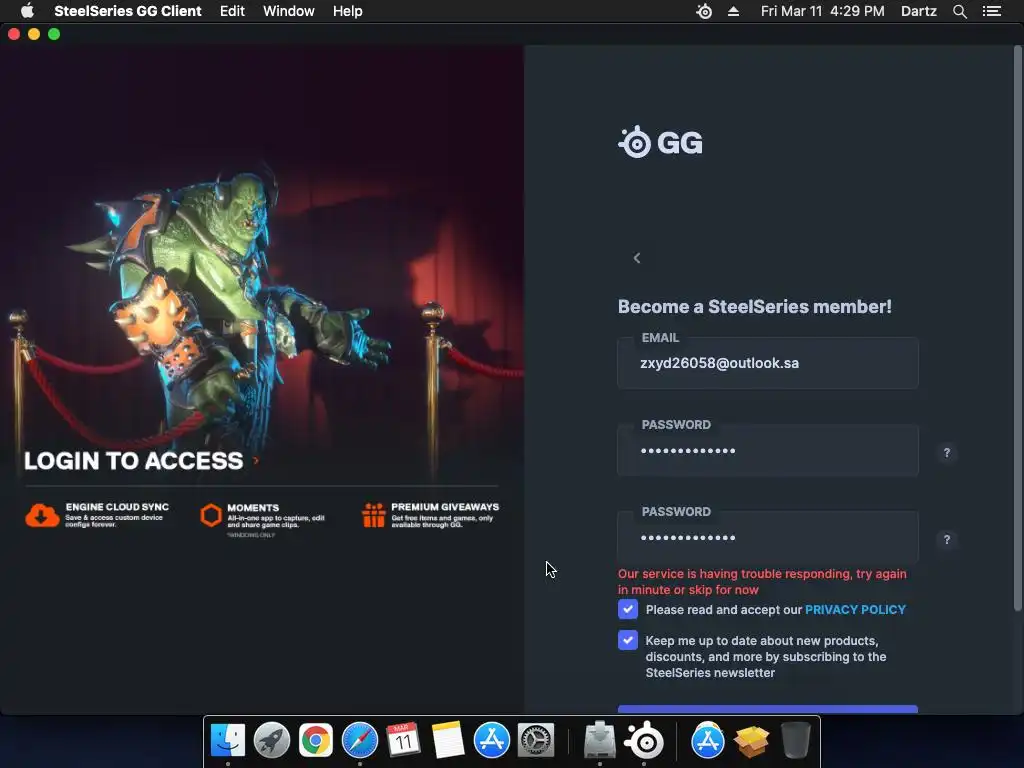Image resolution: width=1024 pixels, height=768 pixels.
Task: Open Calendar from the Dock
Action: [403, 741]
